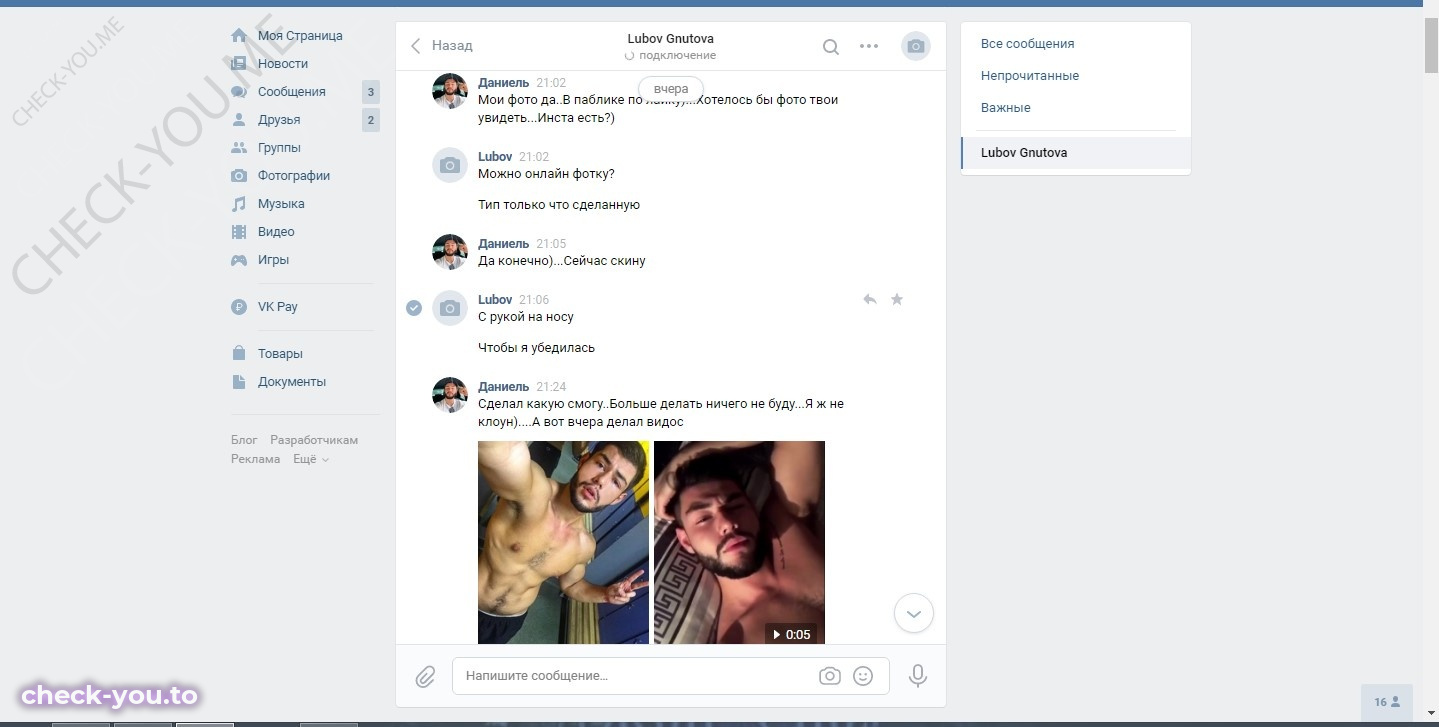Viewport: 1439px width, 727px height.
Task: Click the VK Pay ruble icon
Action: tap(239, 307)
